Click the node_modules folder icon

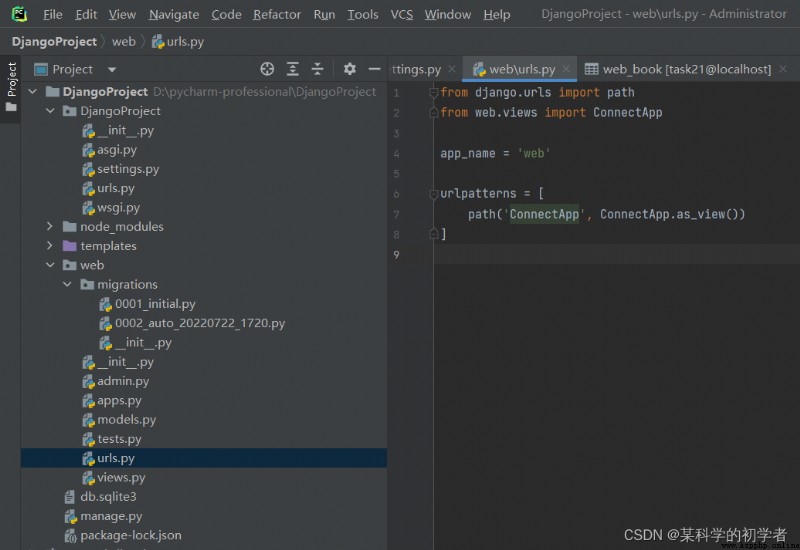(69, 227)
